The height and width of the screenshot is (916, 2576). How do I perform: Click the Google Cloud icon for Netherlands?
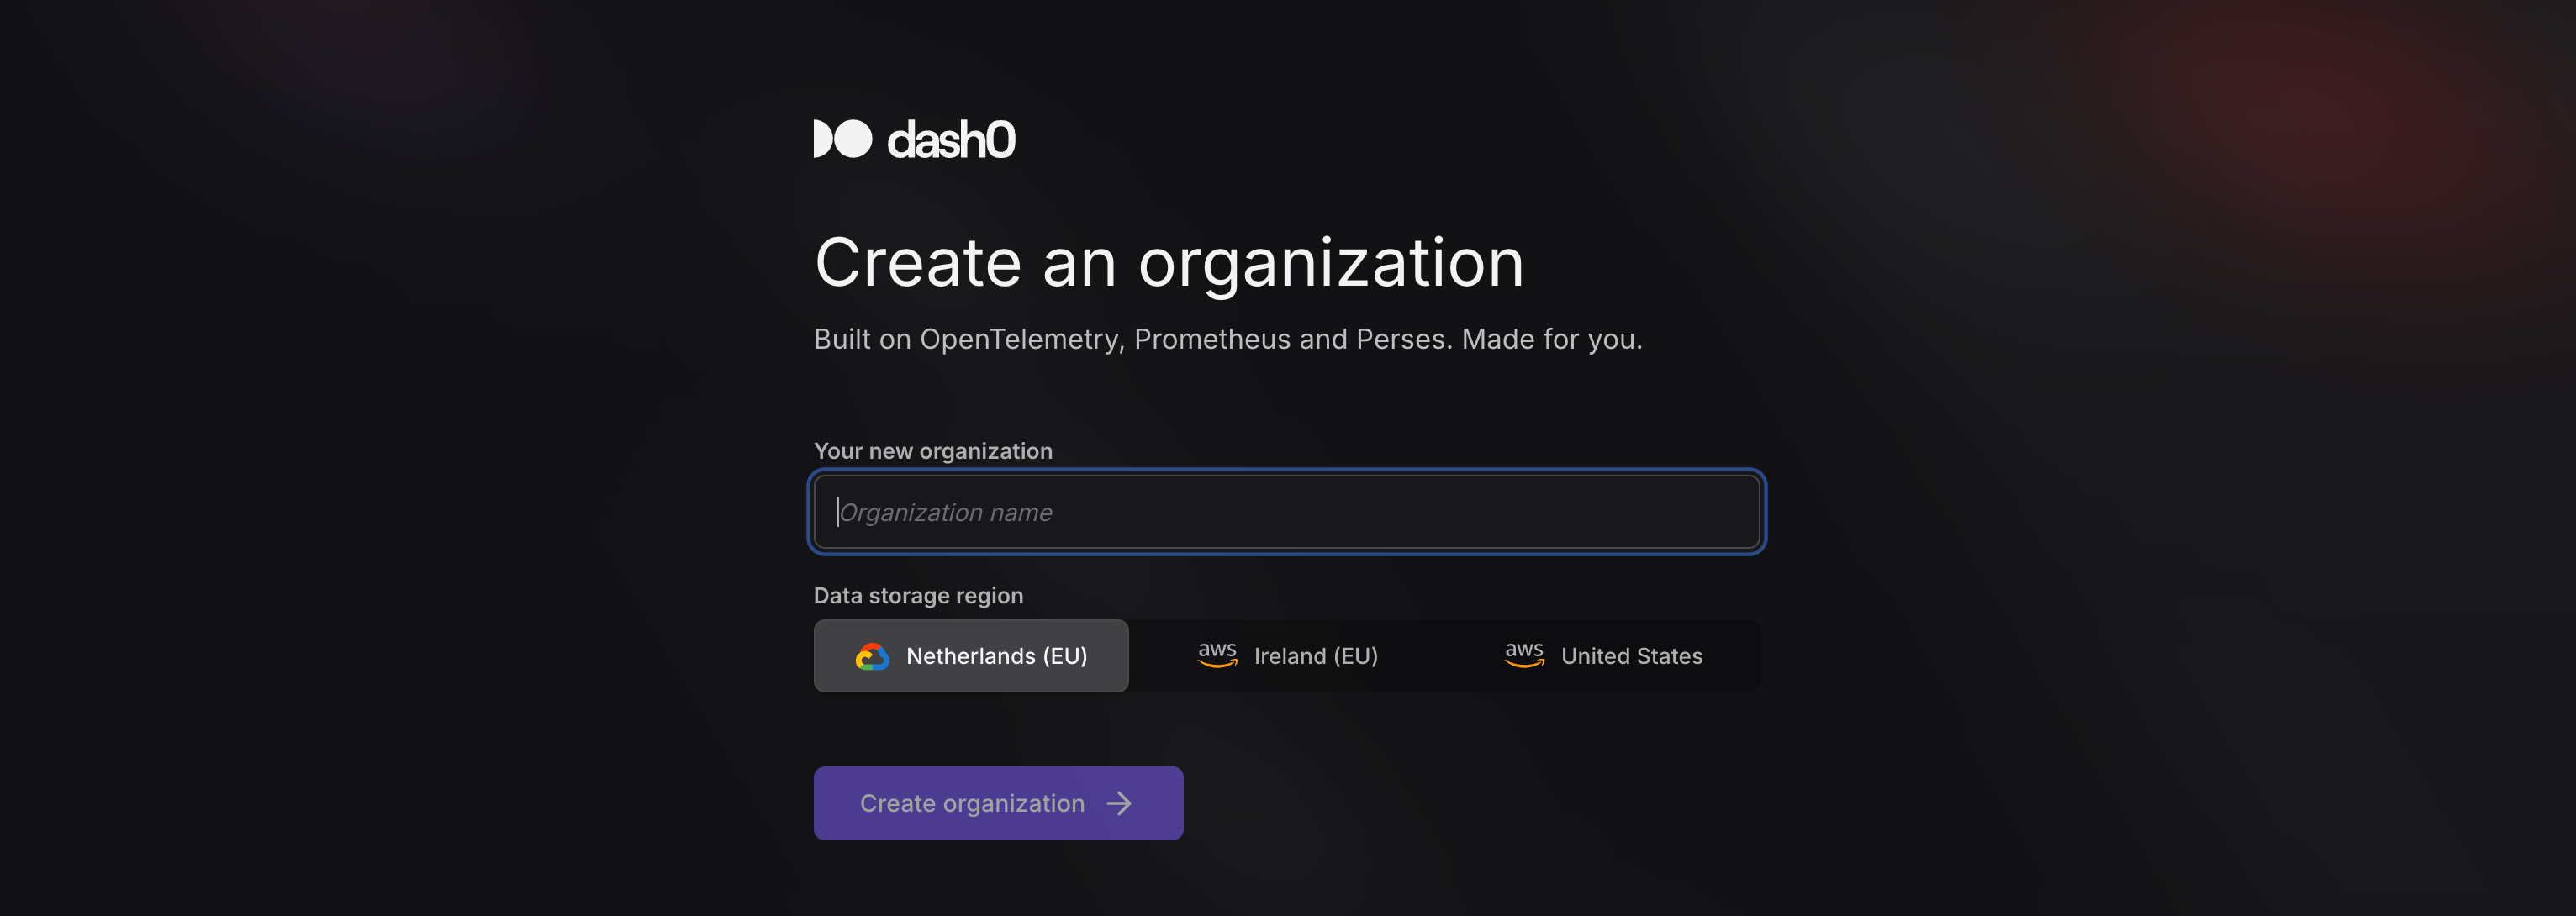(872, 656)
